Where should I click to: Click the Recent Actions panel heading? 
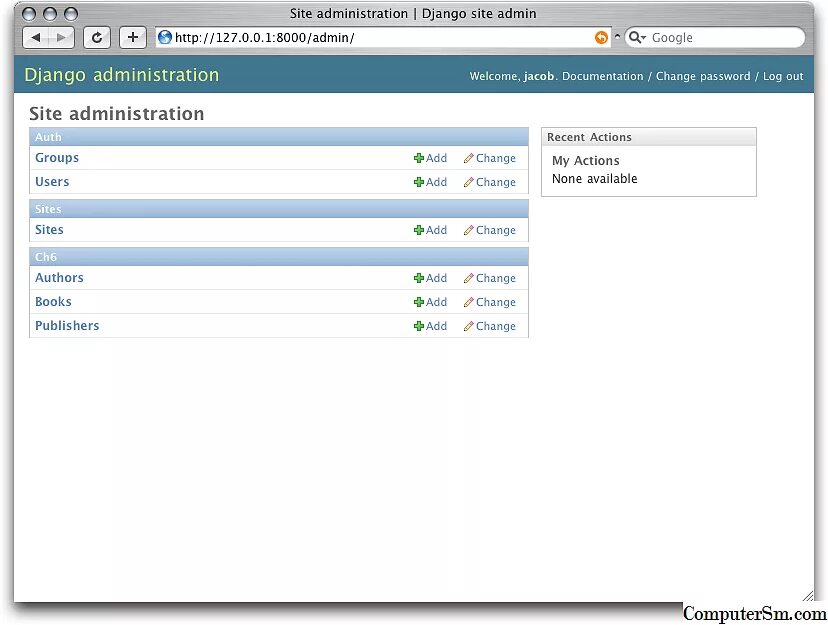click(589, 137)
